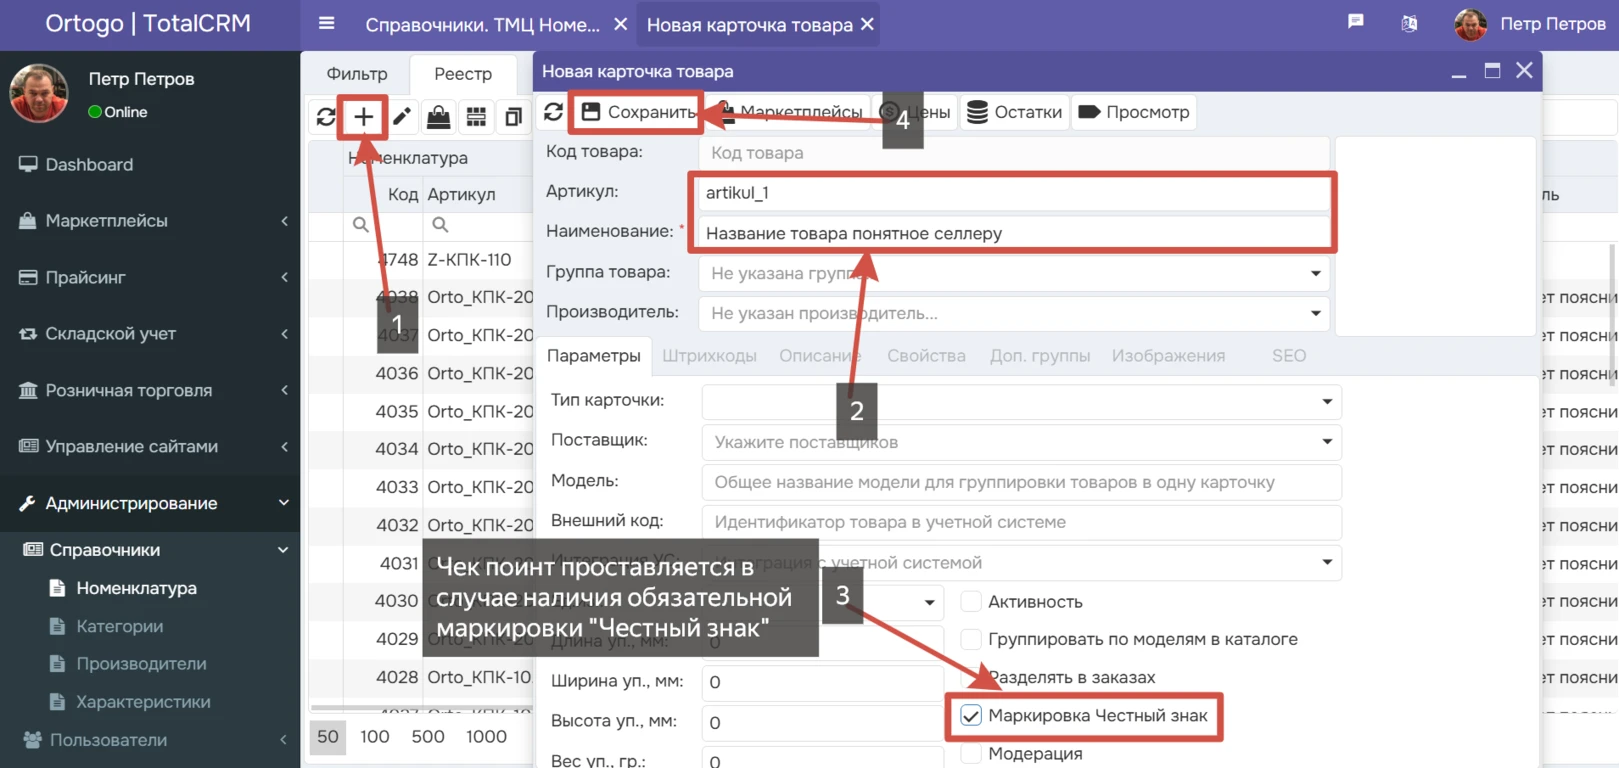Expand Пользователи sidebar section
This screenshot has height=768, width=1619.
(x=150, y=740)
